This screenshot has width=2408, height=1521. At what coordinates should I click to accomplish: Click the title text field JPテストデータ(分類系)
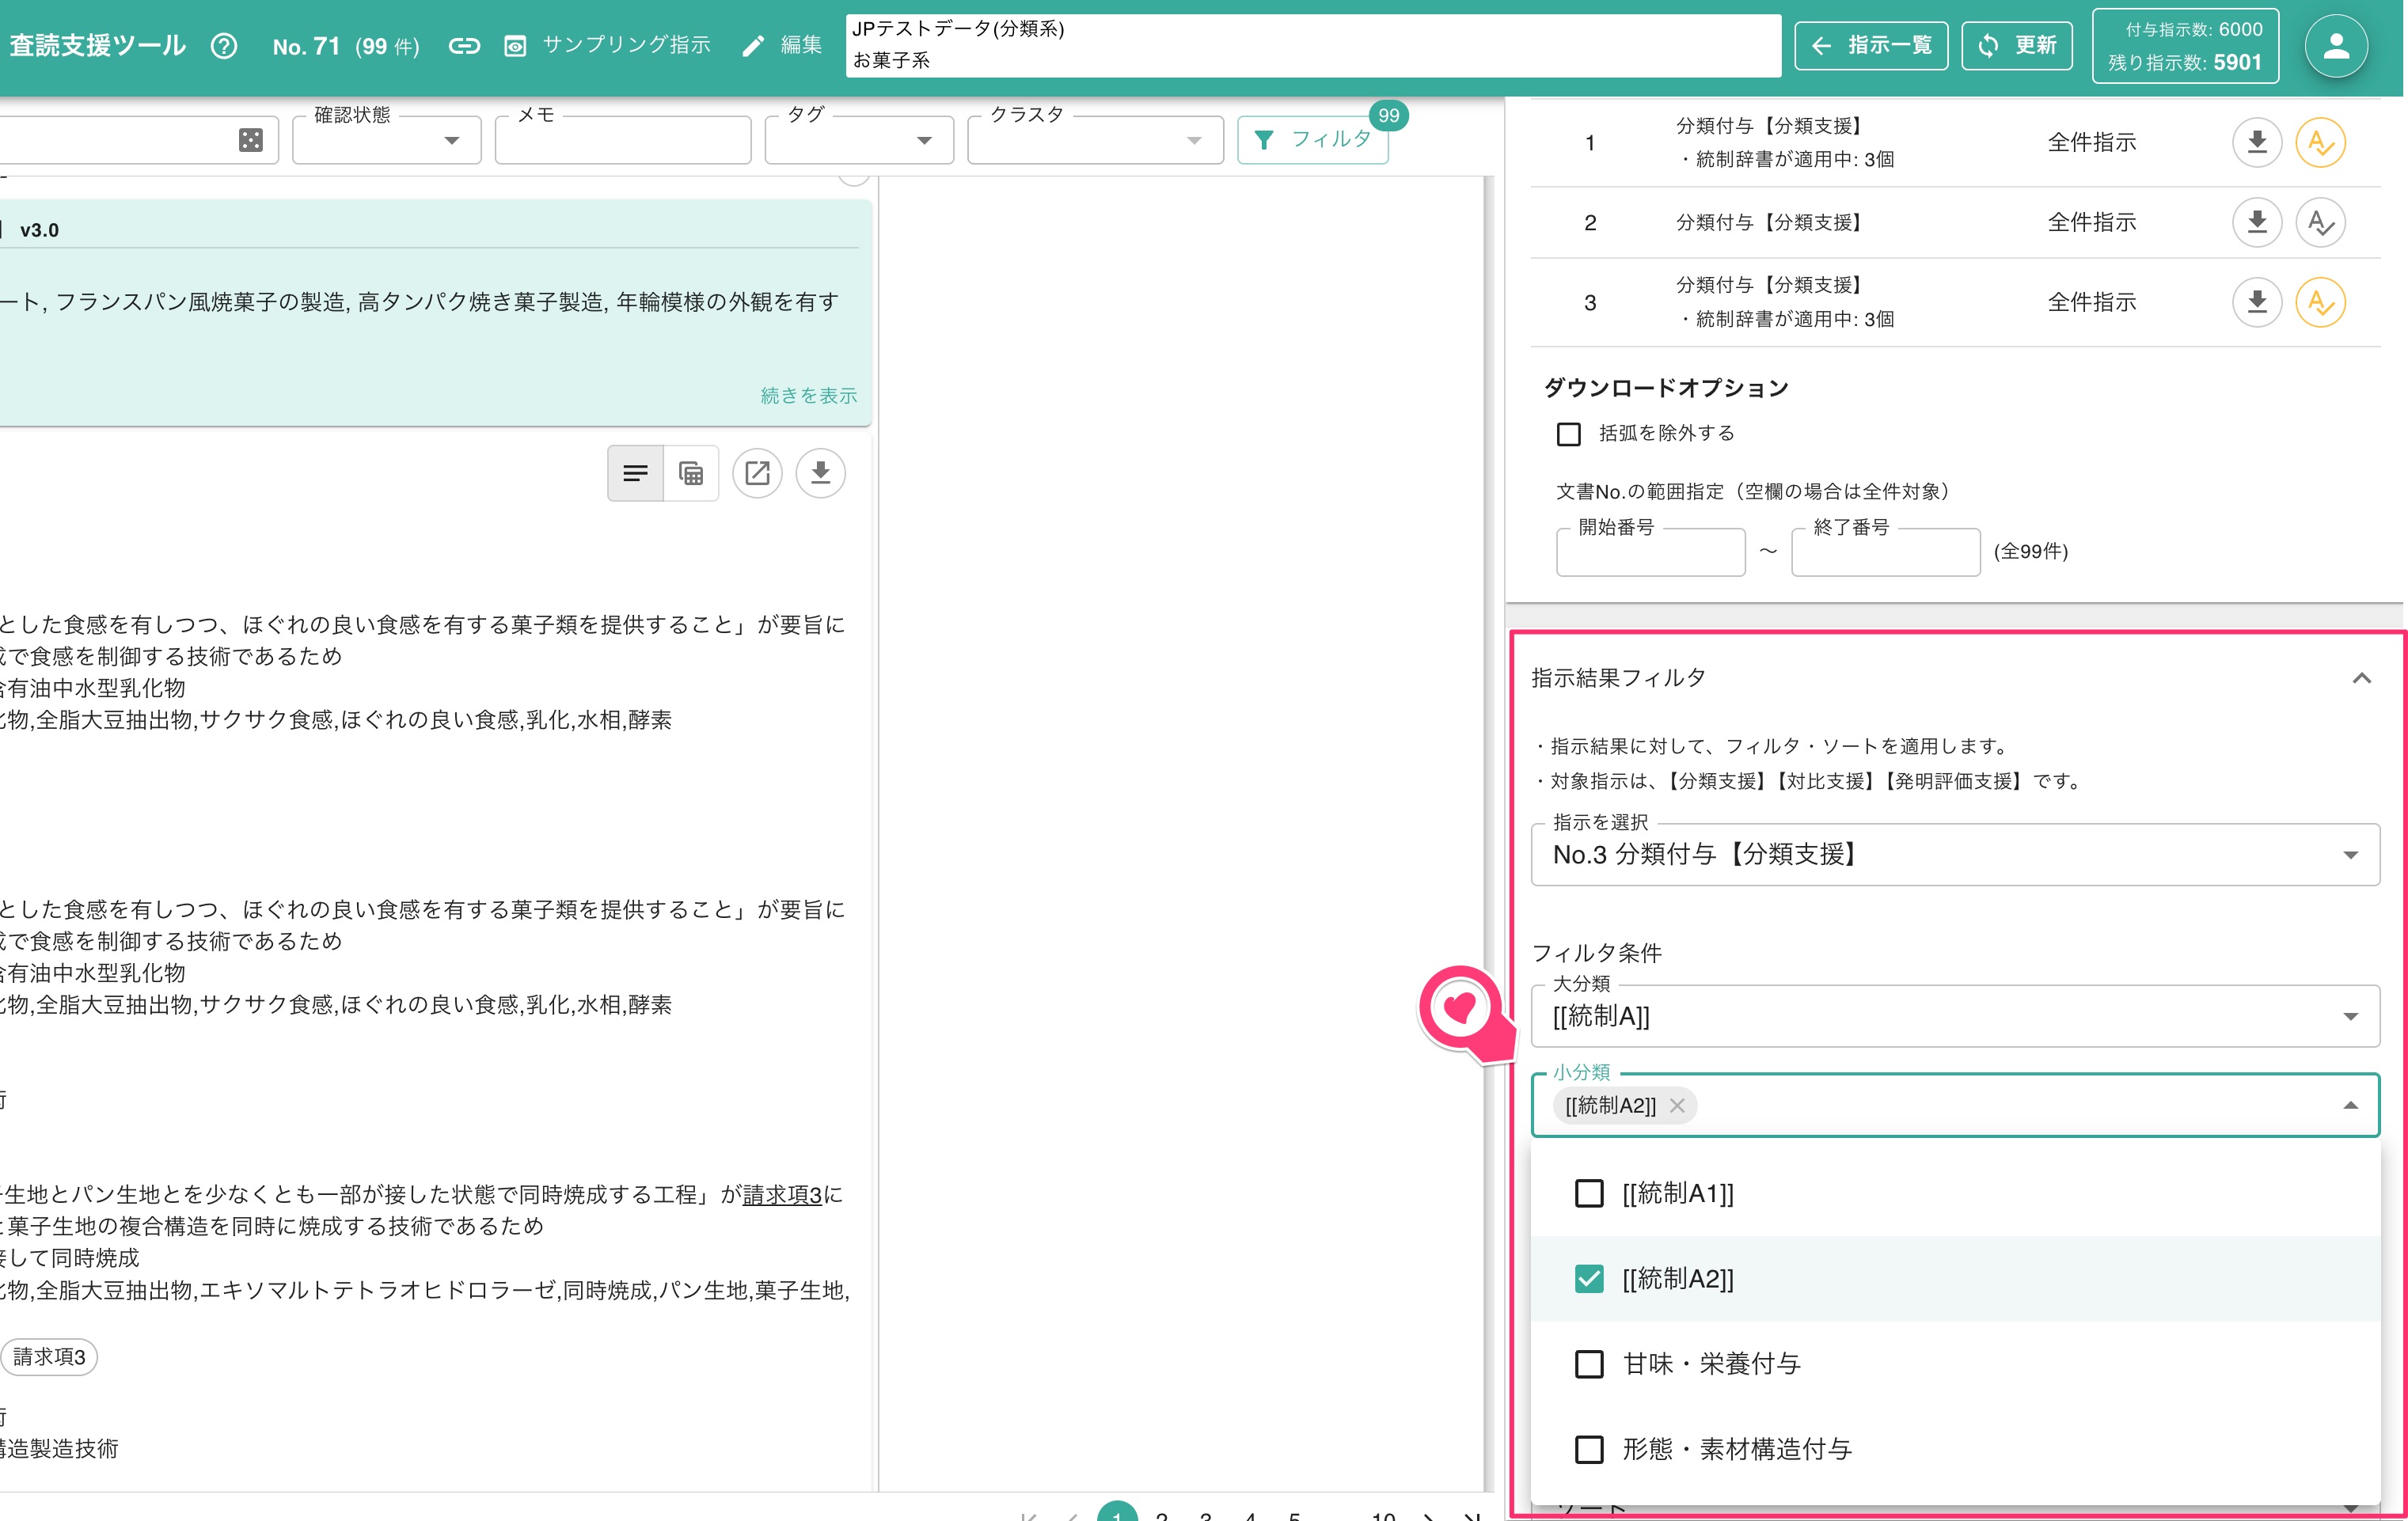[1312, 45]
